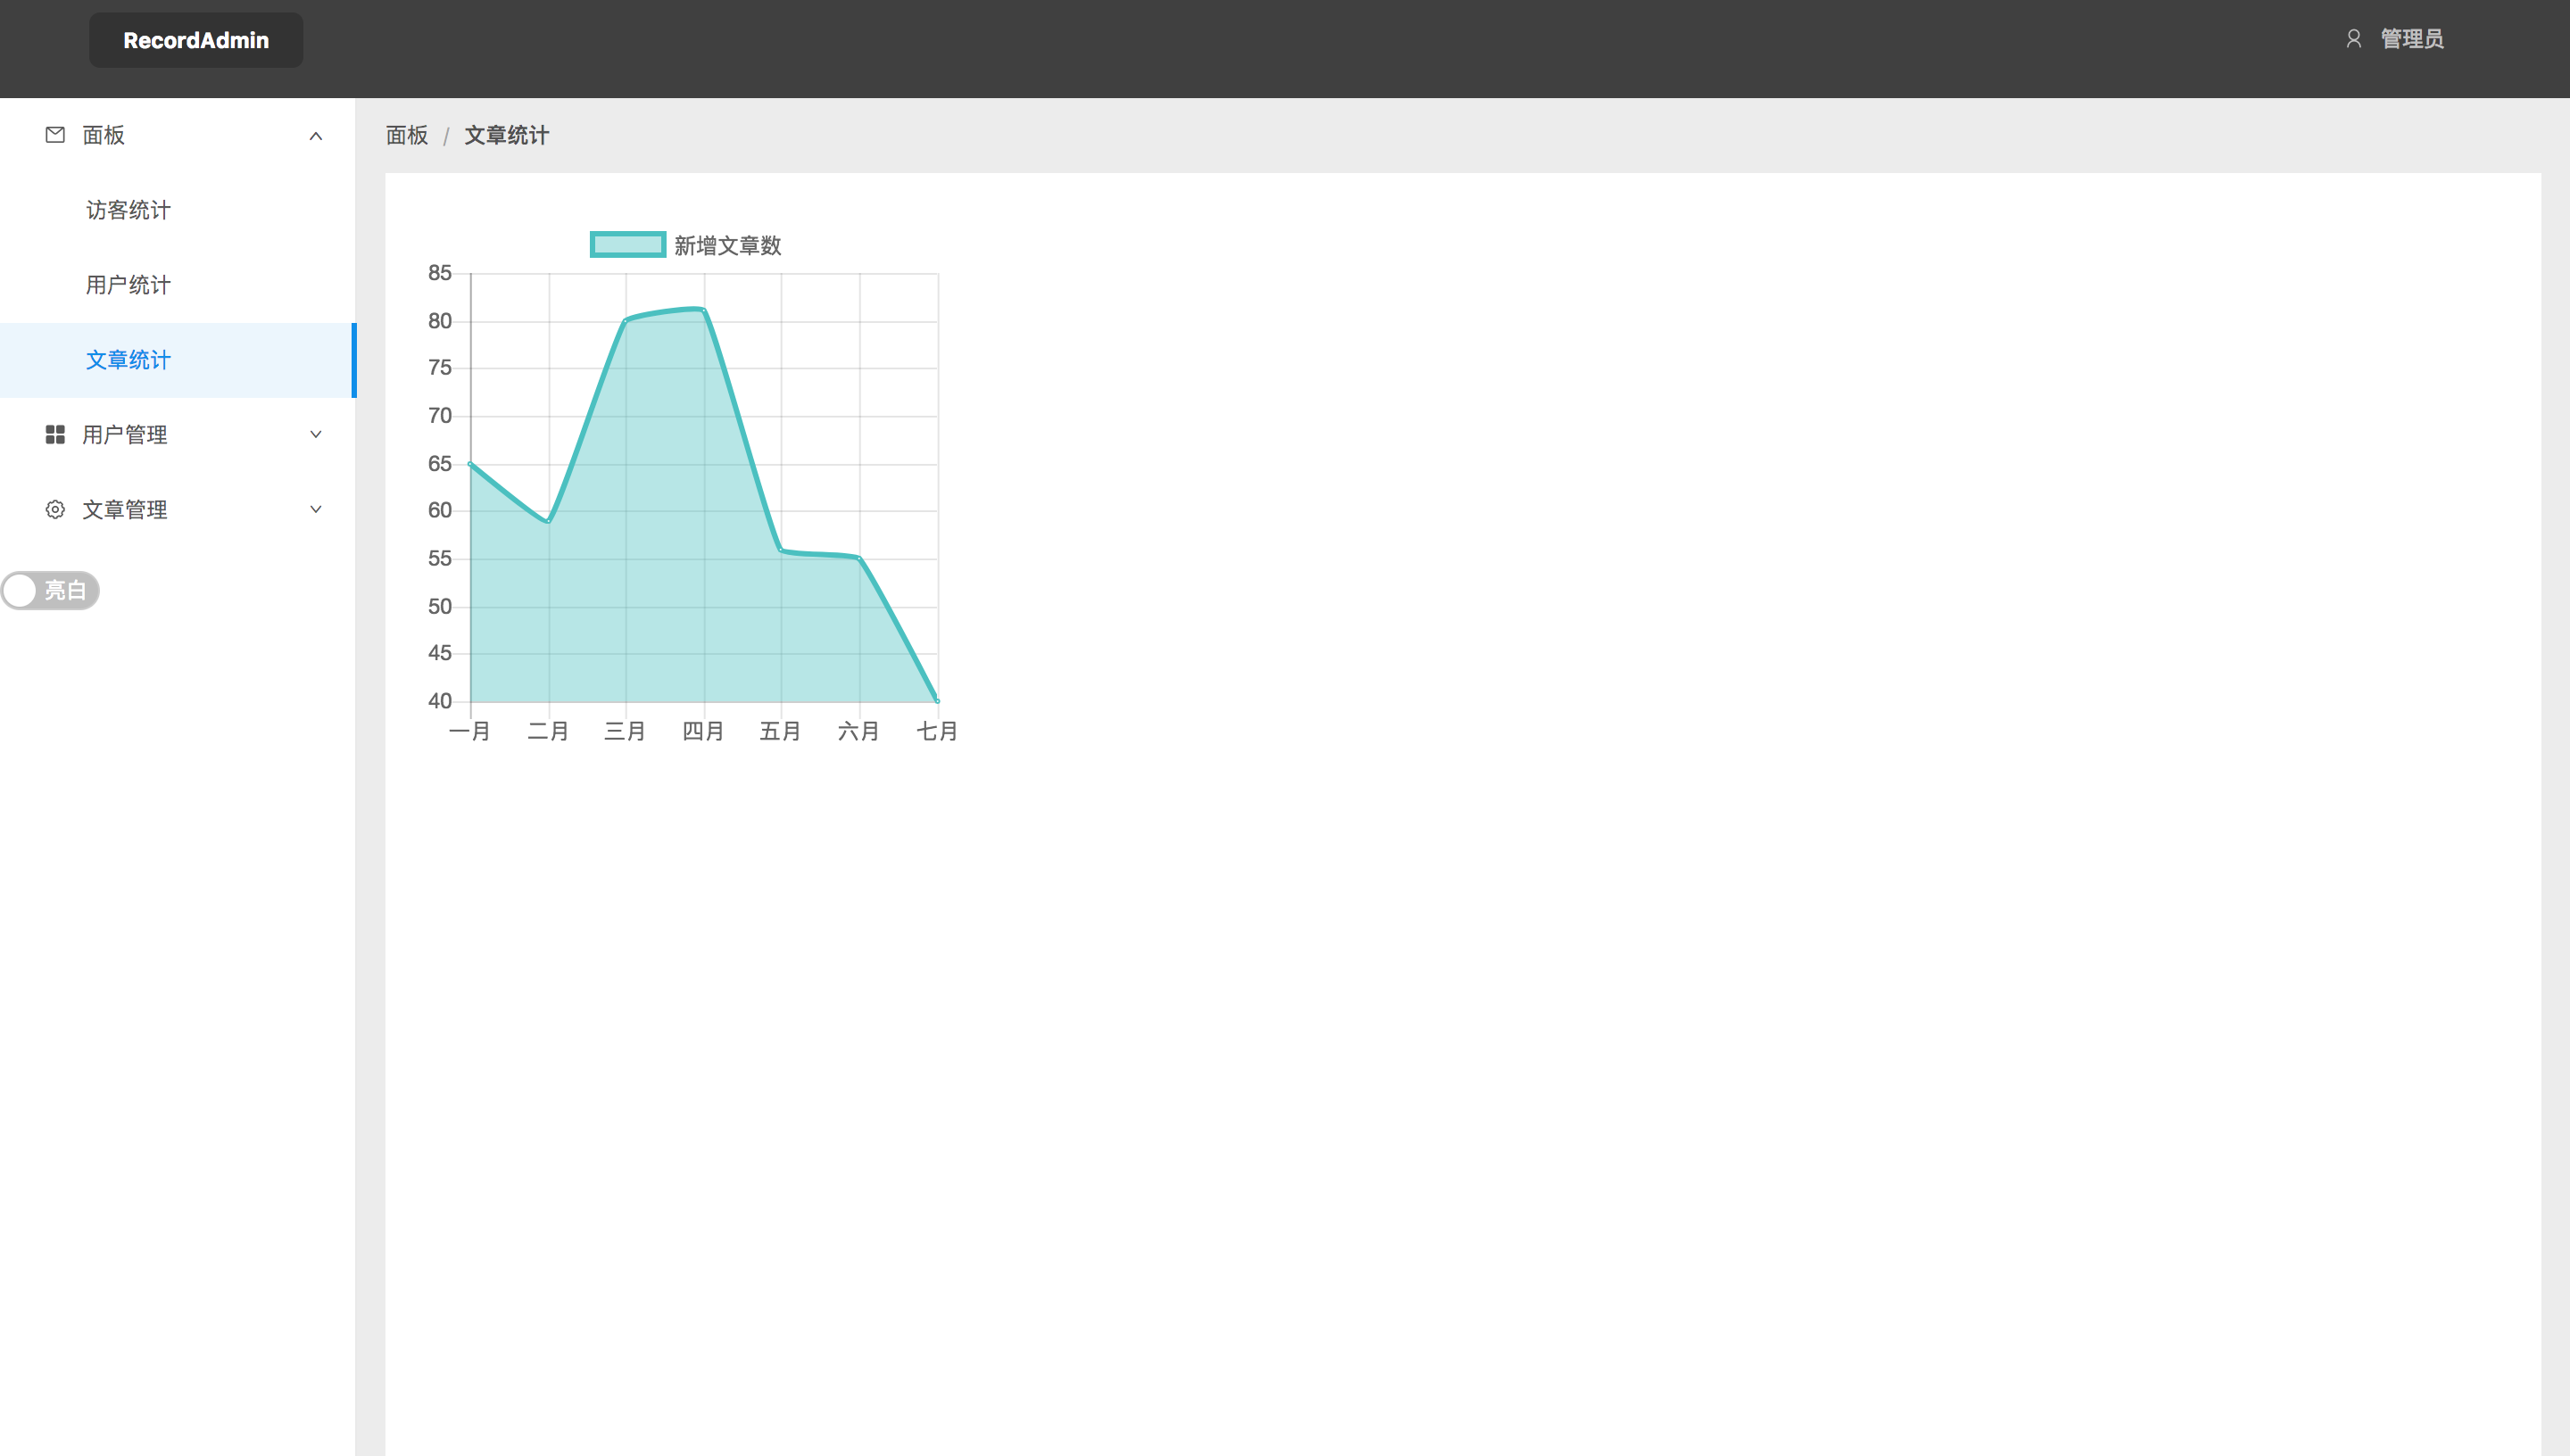
Task: Expand the 文章管理 chevron arrow
Action: [x=316, y=509]
